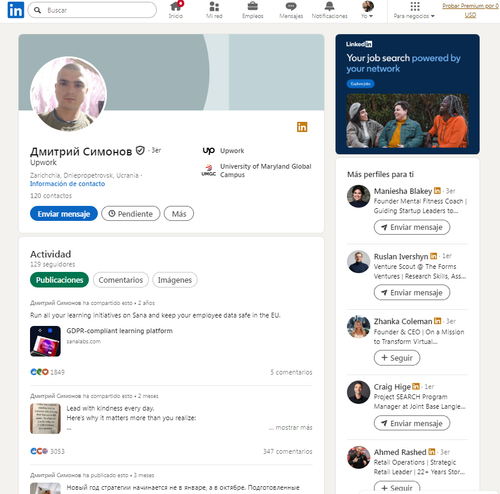Click Premium badge next to Ahmed Rashed

click(x=432, y=452)
